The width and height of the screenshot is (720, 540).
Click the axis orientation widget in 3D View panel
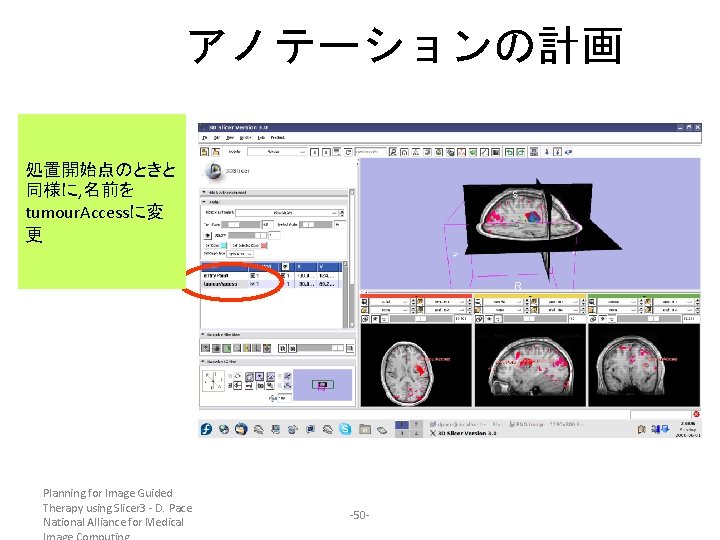click(213, 382)
